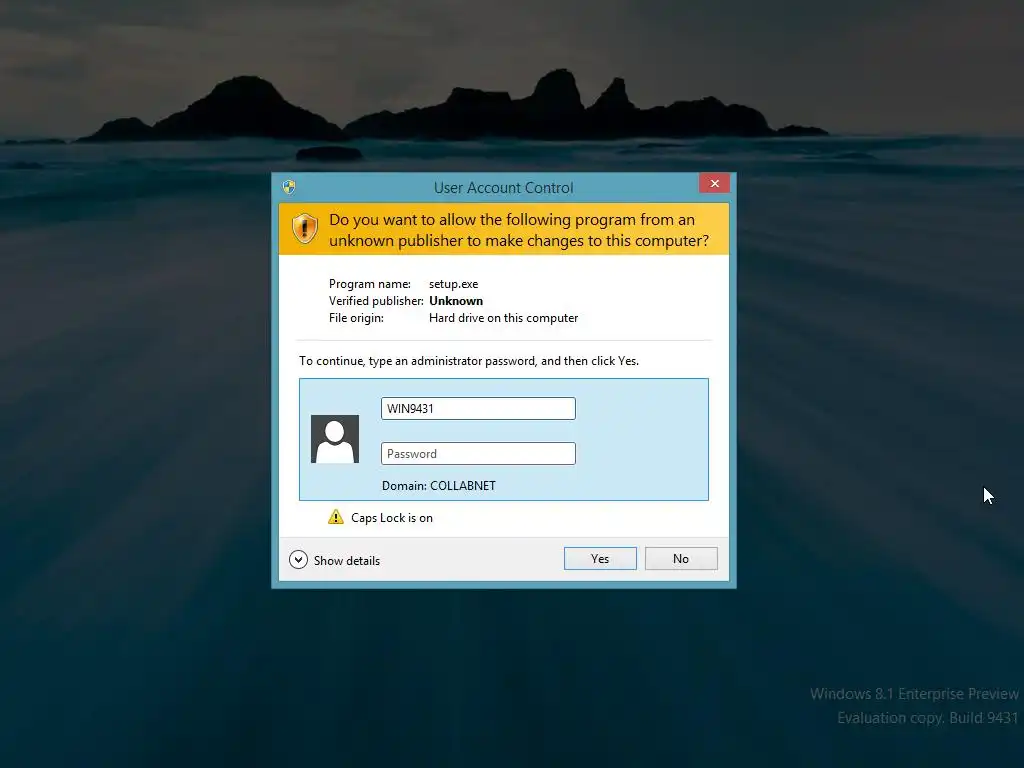Click the 'User Account Control' title text

[x=504, y=188]
